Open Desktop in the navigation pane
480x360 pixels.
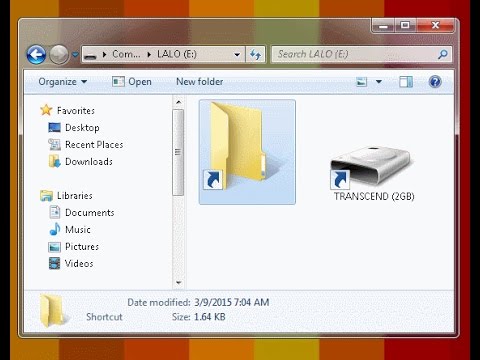[82, 128]
